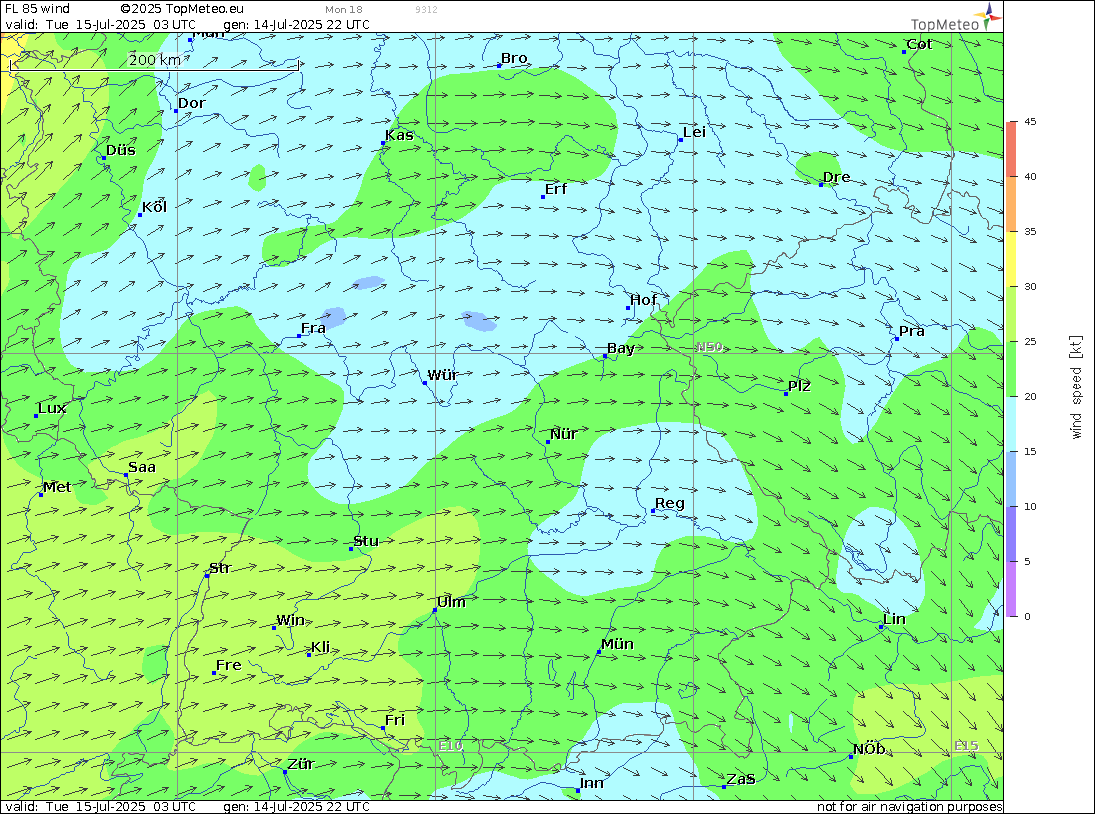This screenshot has width=1095, height=814.
Task: Click the Düs city marker
Action: (104, 158)
